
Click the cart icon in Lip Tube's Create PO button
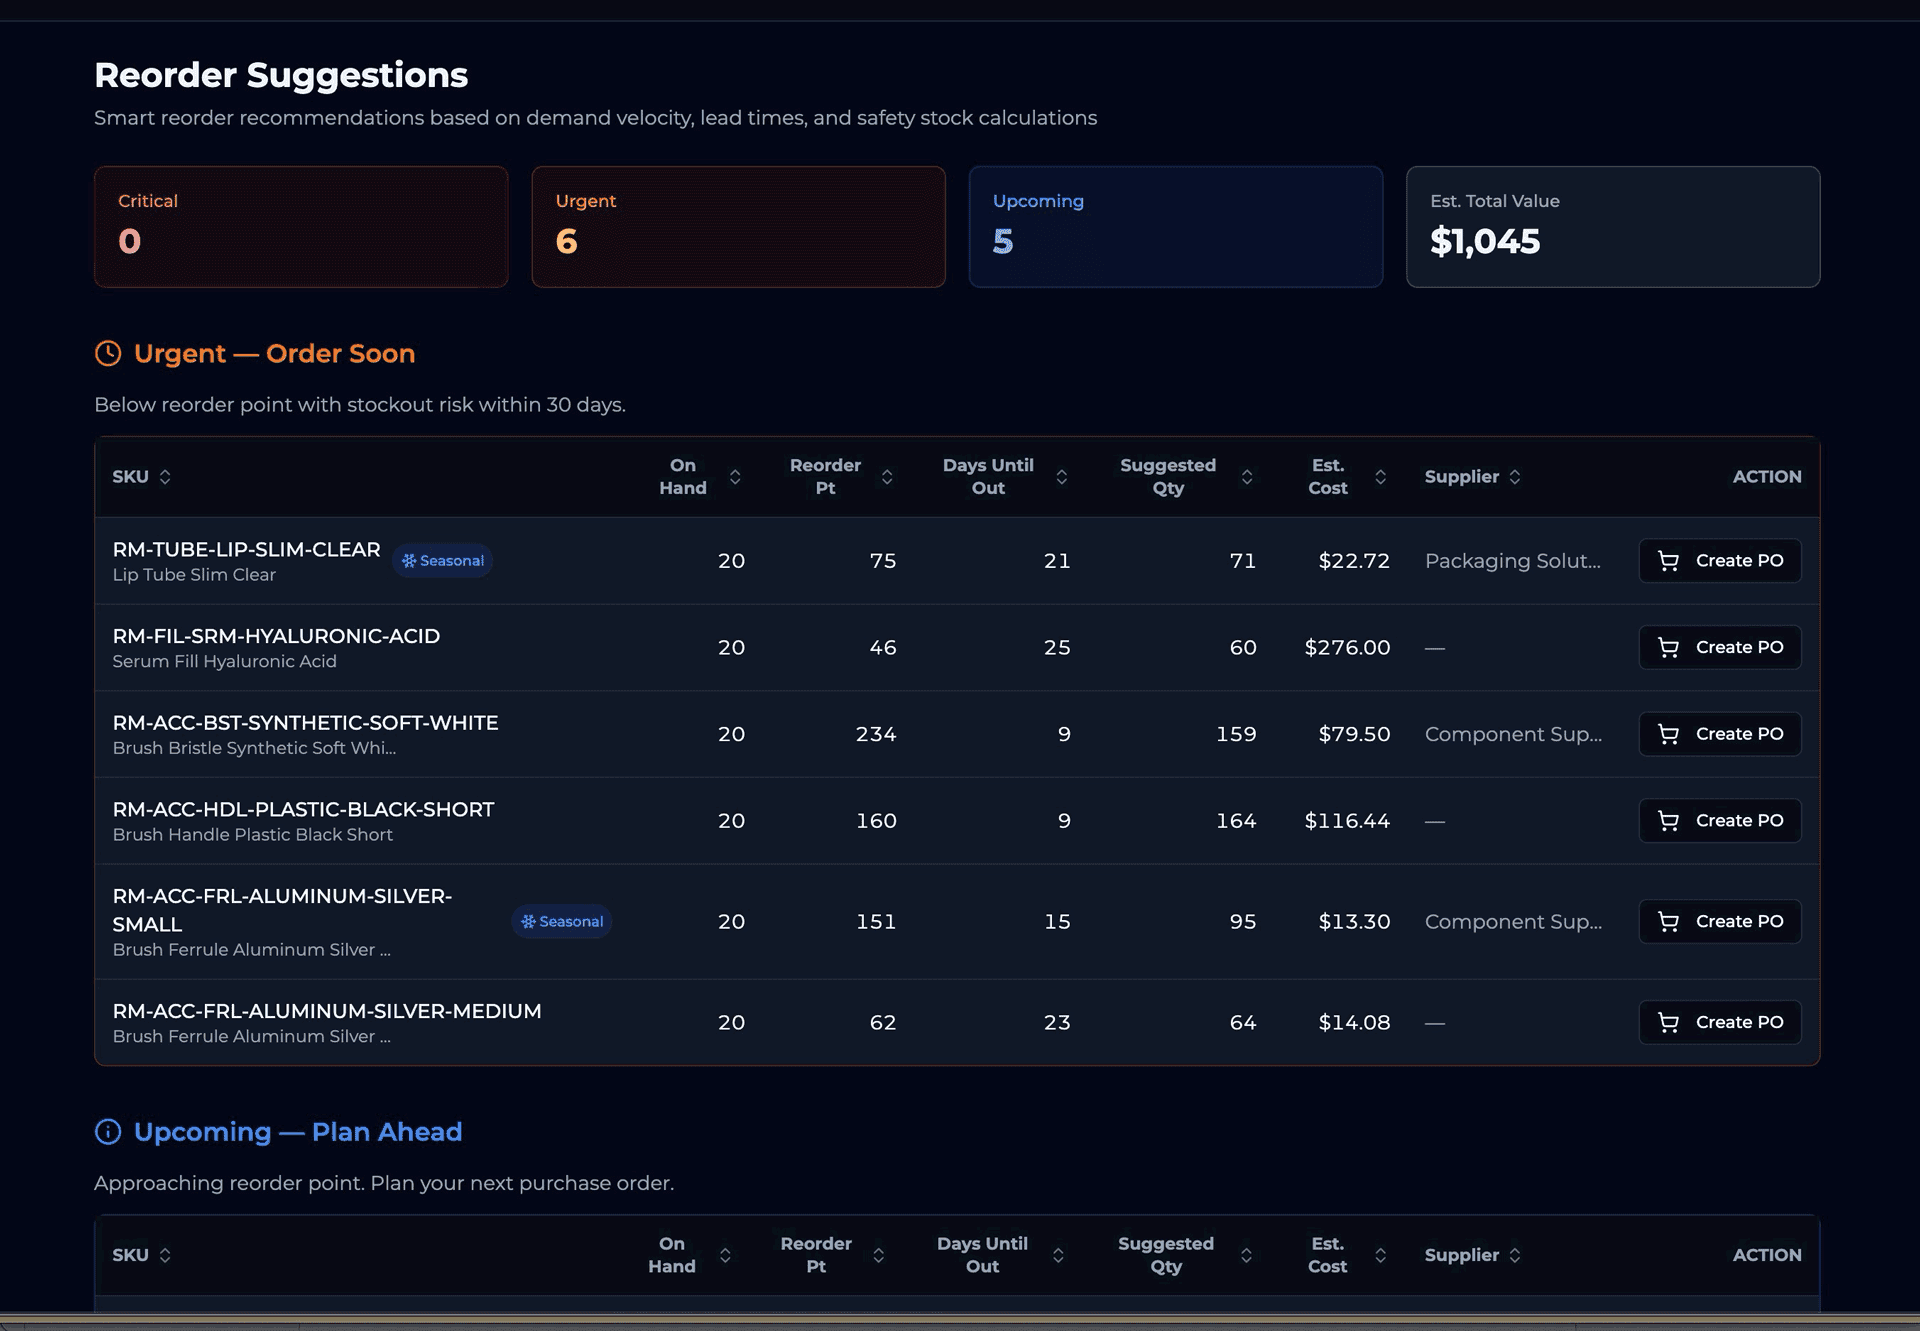click(1668, 561)
